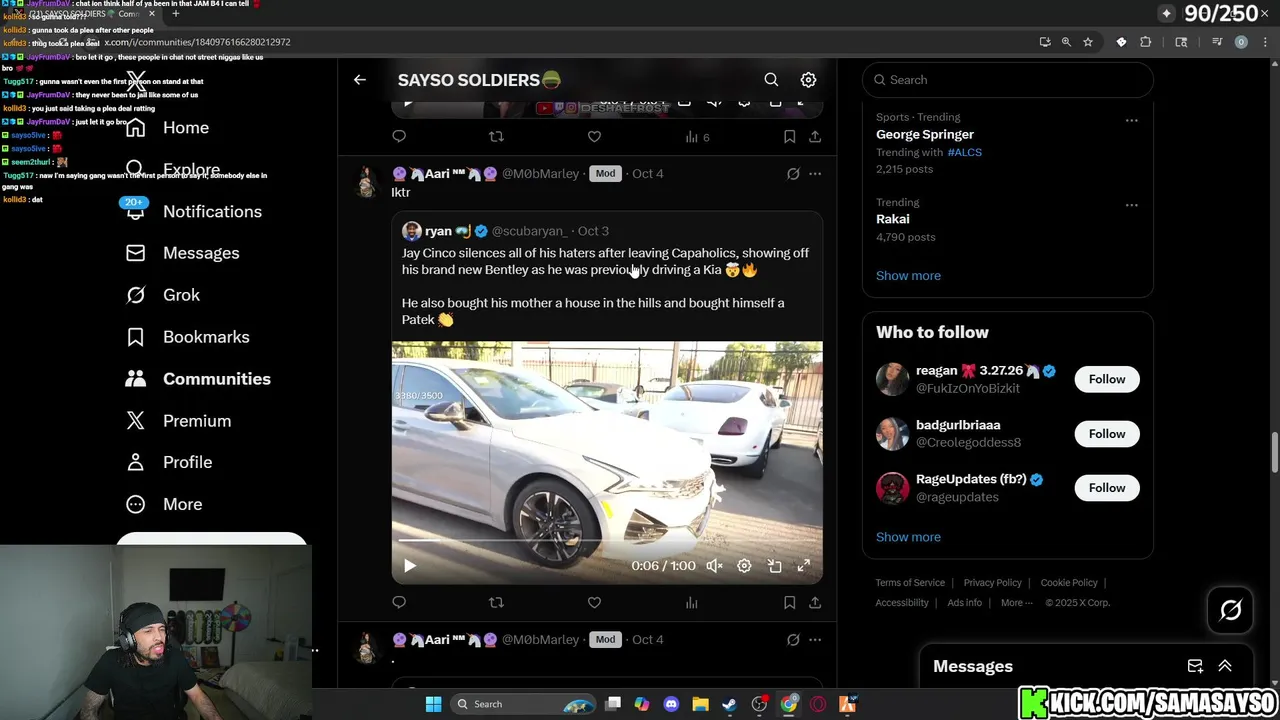Expand More footer links
The height and width of the screenshot is (720, 1280).
(x=1017, y=603)
